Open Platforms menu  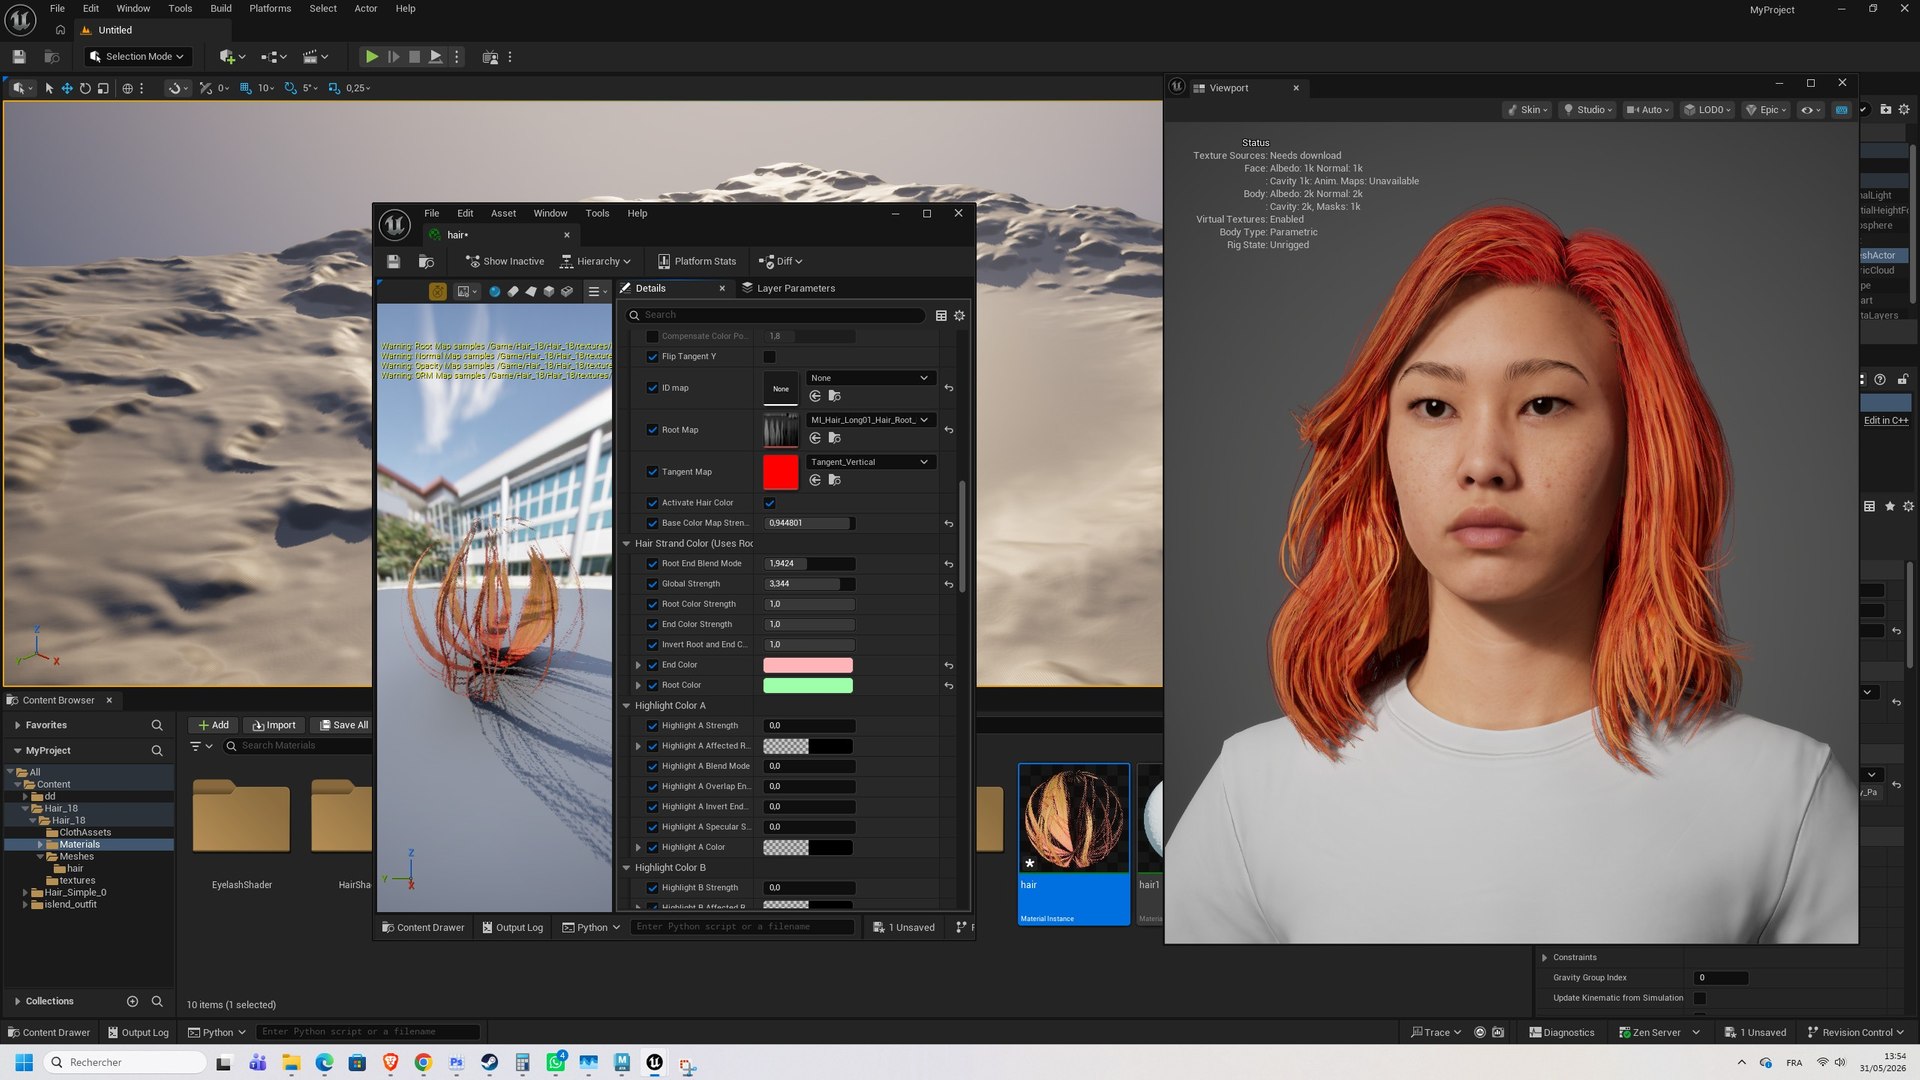click(270, 8)
